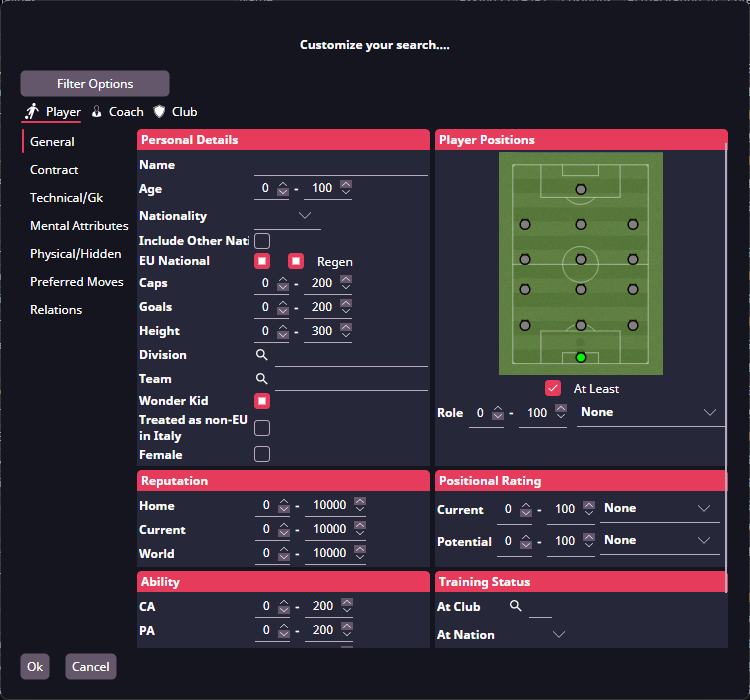
Task: Switch to the Coach tab
Action: 118,112
